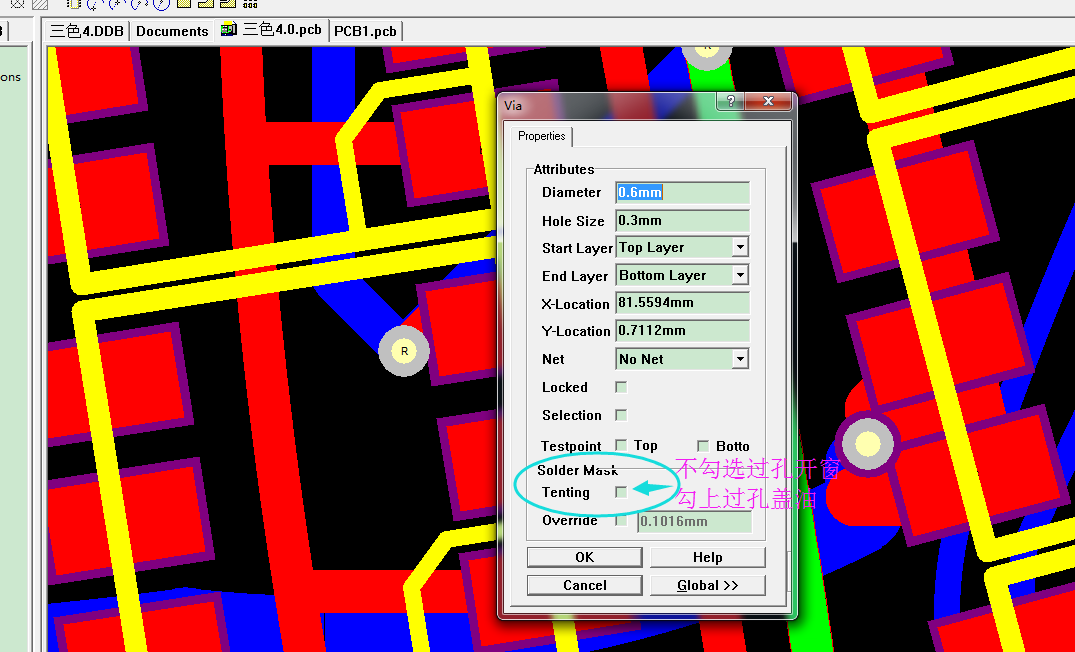Open the Net dropdown list

click(739, 359)
